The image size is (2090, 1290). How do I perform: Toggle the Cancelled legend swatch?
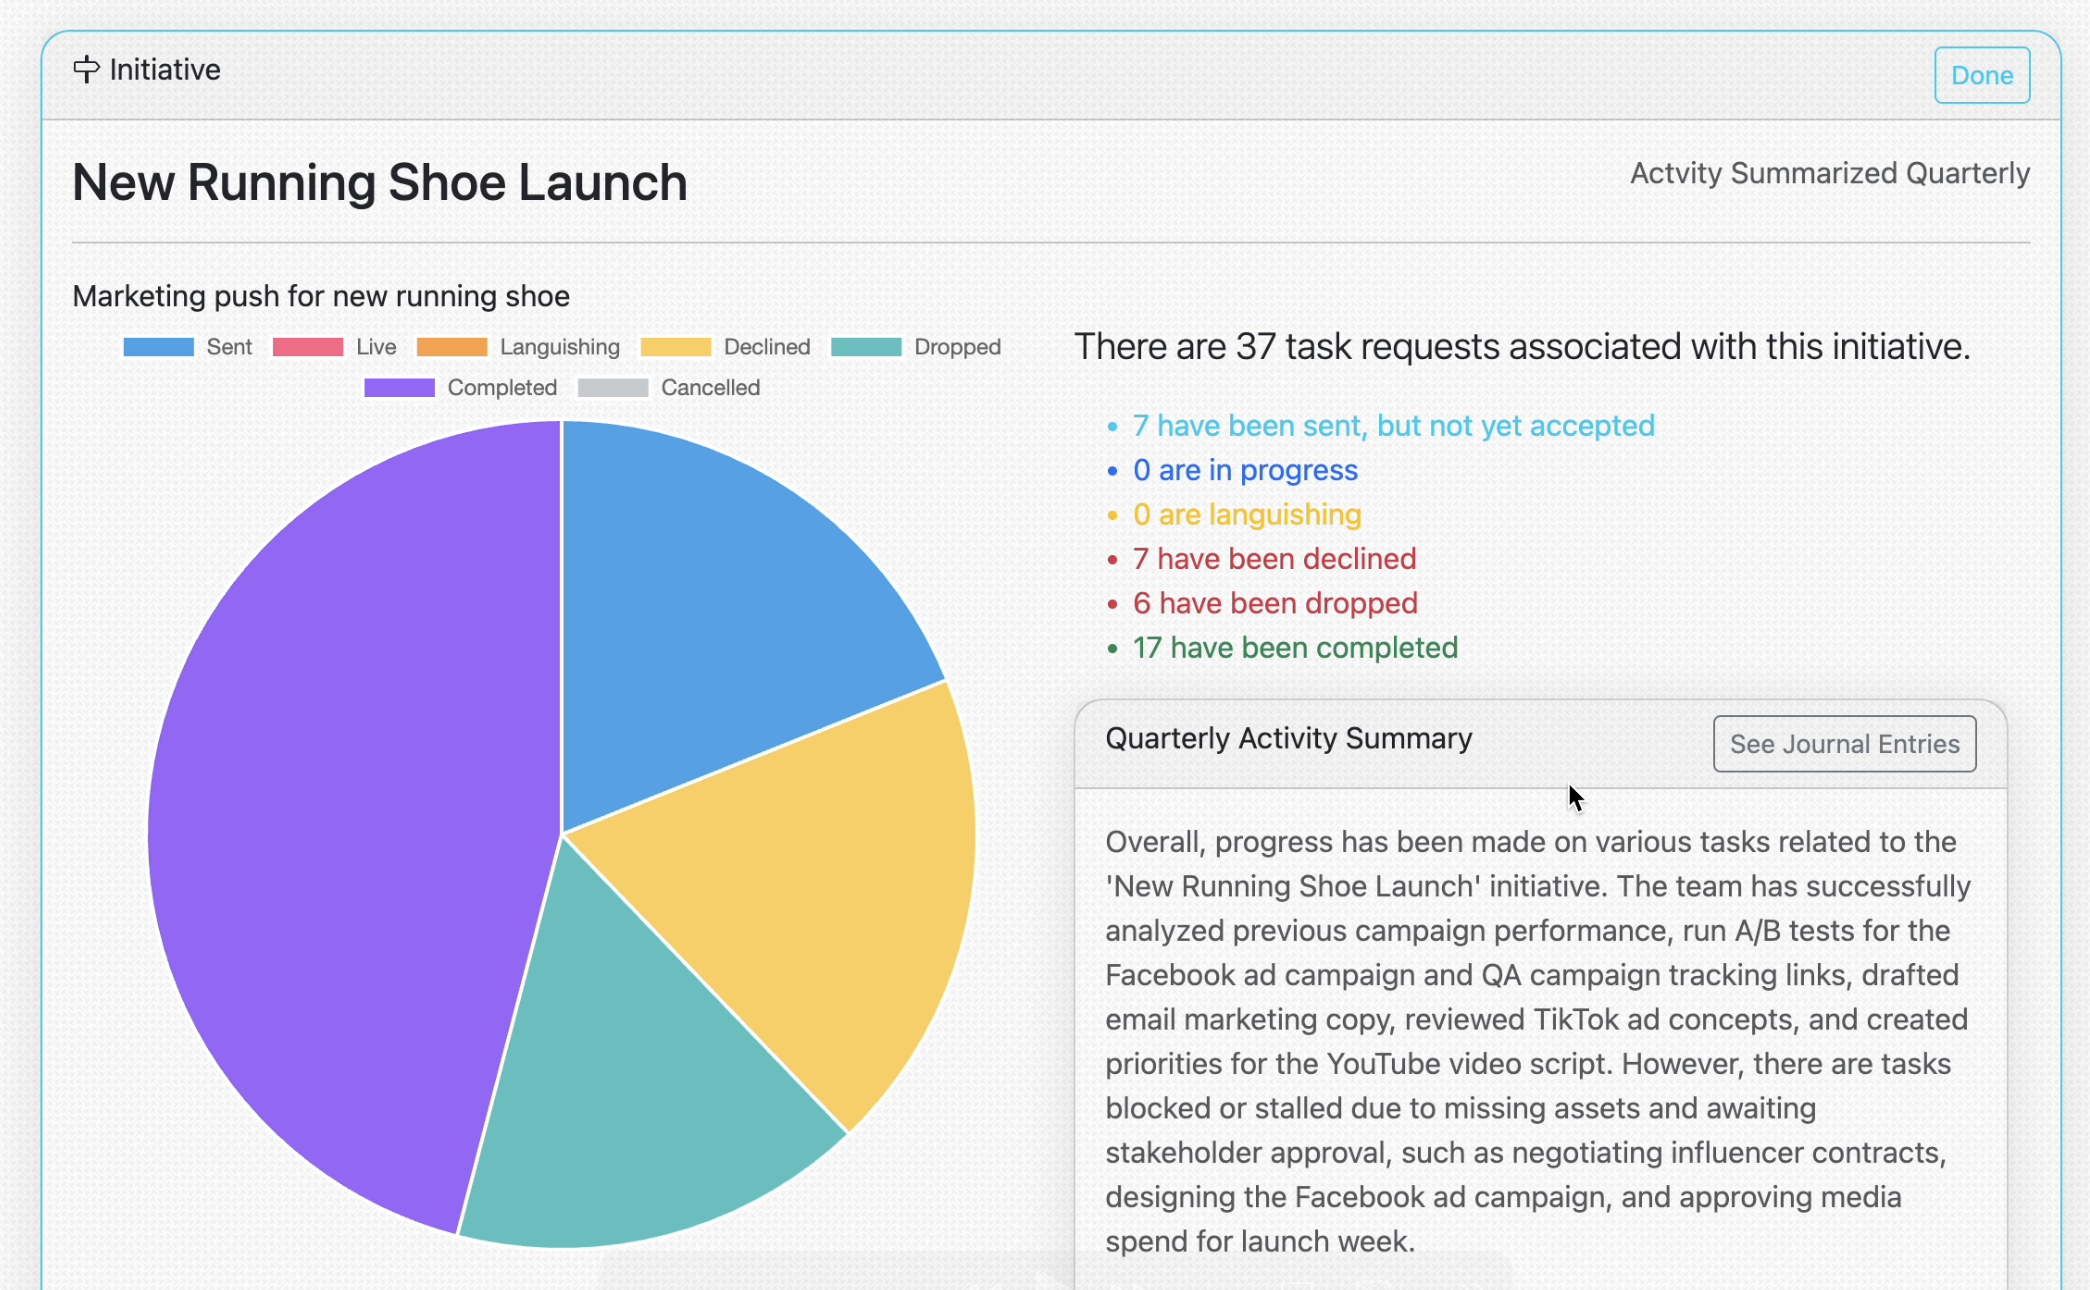(x=613, y=388)
